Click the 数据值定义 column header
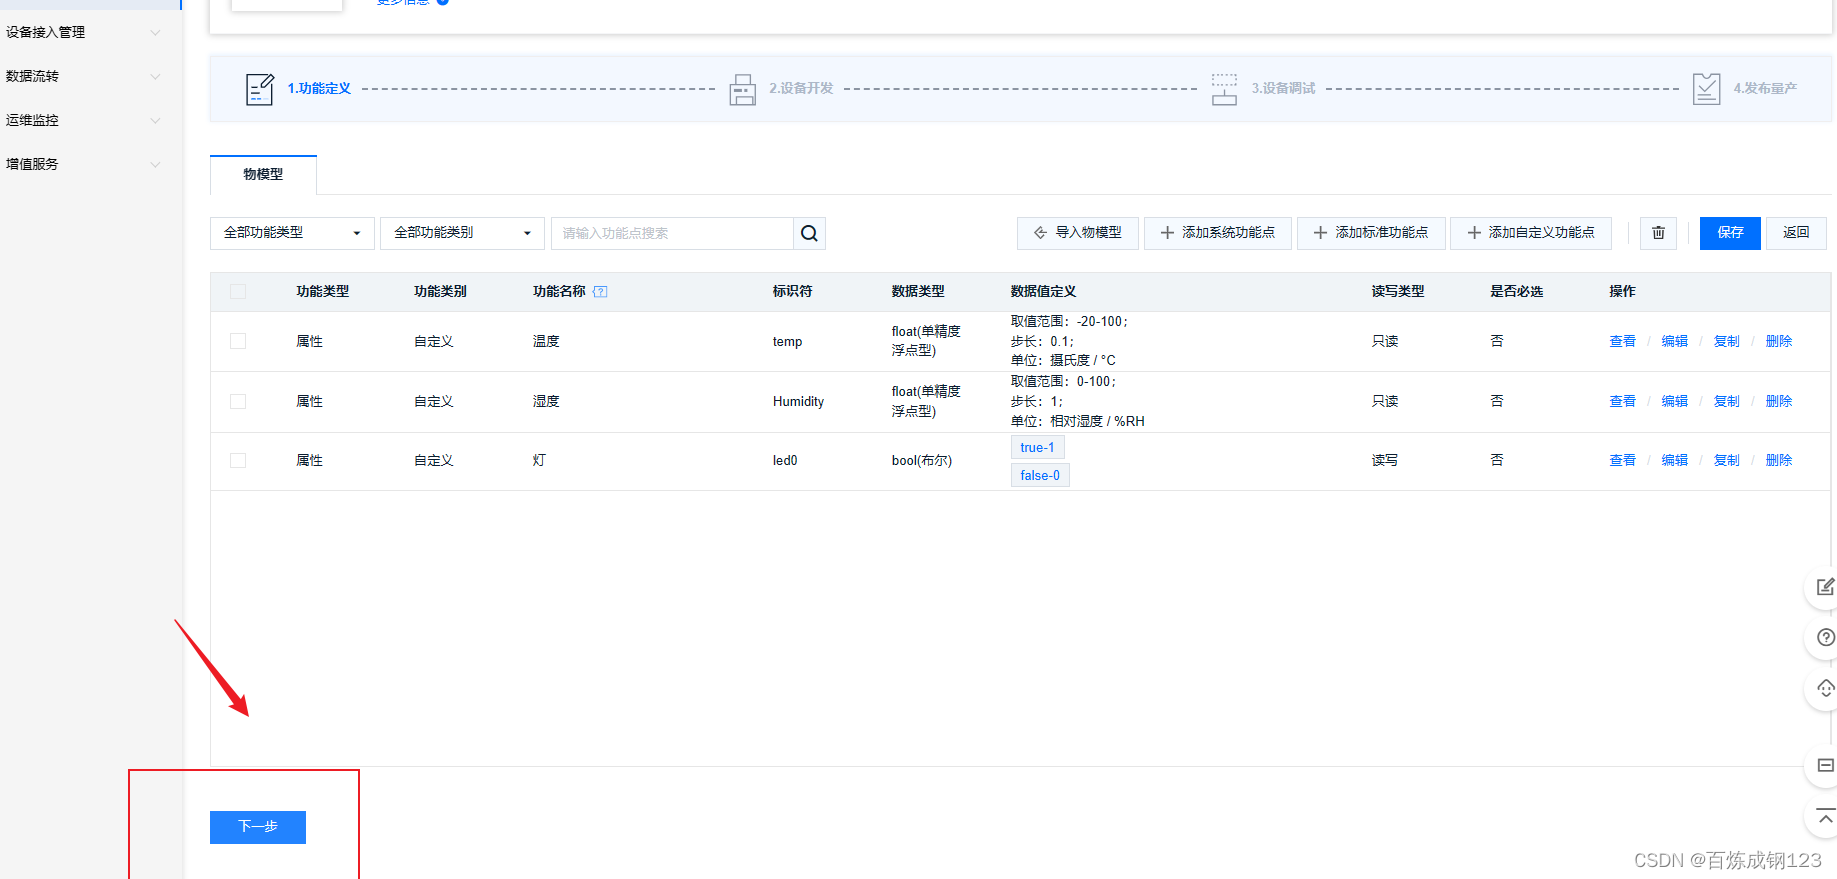This screenshot has width=1837, height=879. [x=1043, y=291]
